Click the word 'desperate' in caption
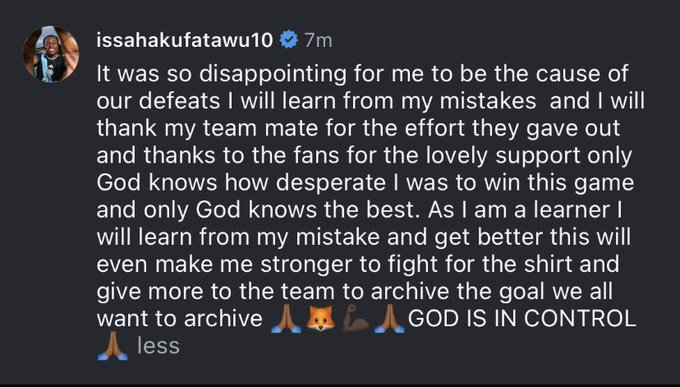 pyautogui.click(x=330, y=184)
